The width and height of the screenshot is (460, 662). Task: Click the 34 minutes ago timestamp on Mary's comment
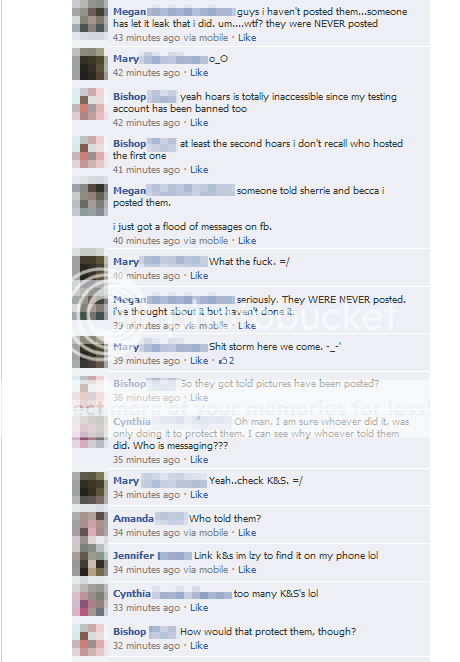tap(146, 495)
